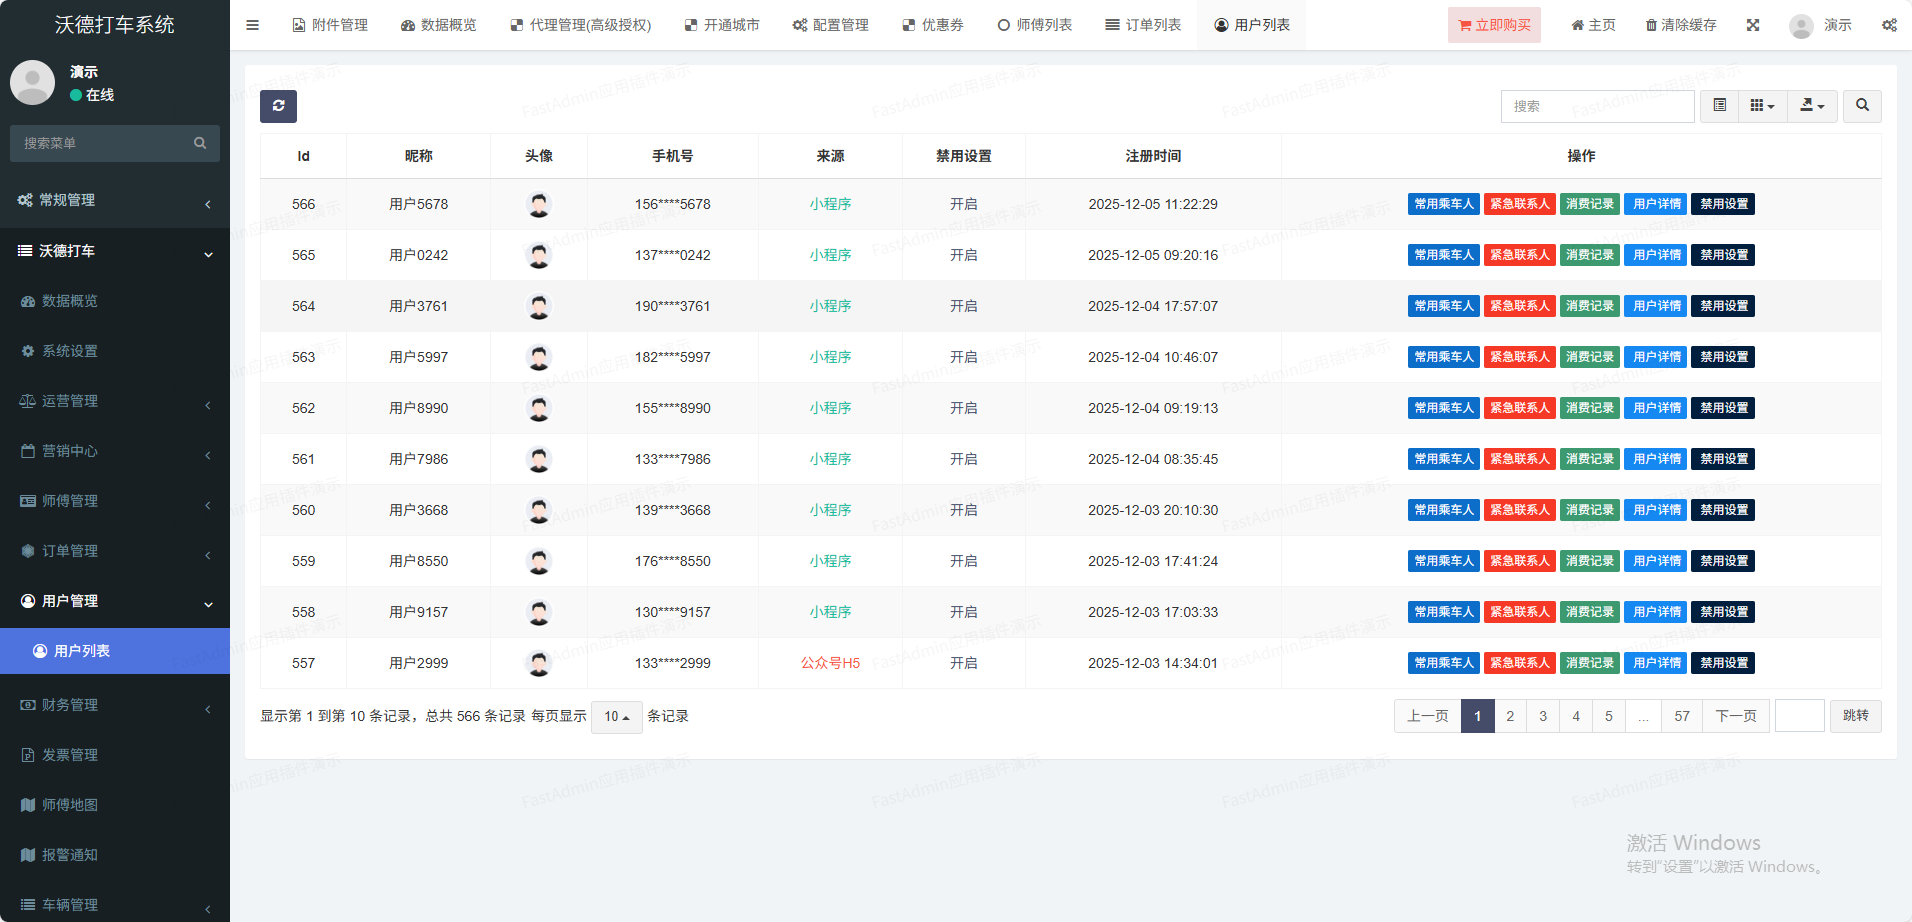This screenshot has height=922, width=1912.
Task: Click the table refresh icon button
Action: [278, 106]
